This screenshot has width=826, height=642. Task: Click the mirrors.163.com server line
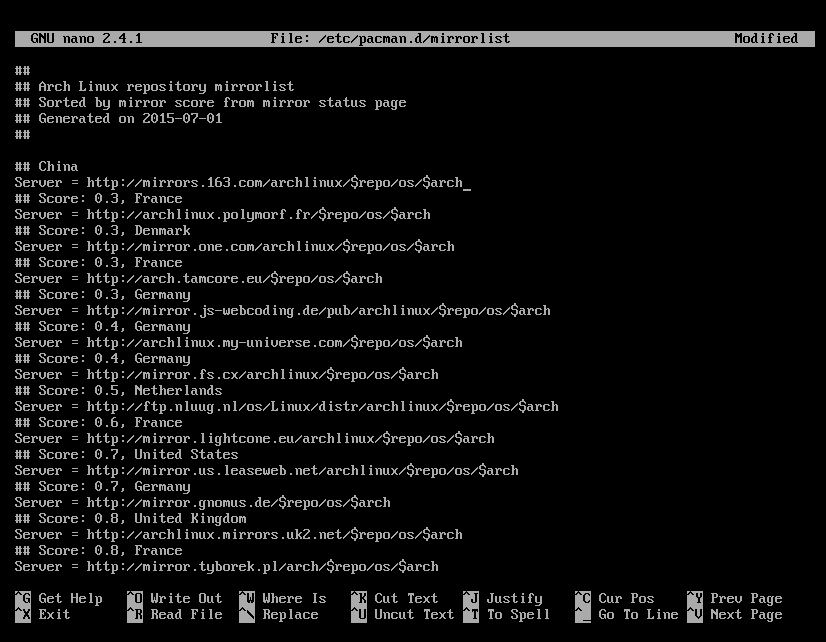click(x=239, y=183)
